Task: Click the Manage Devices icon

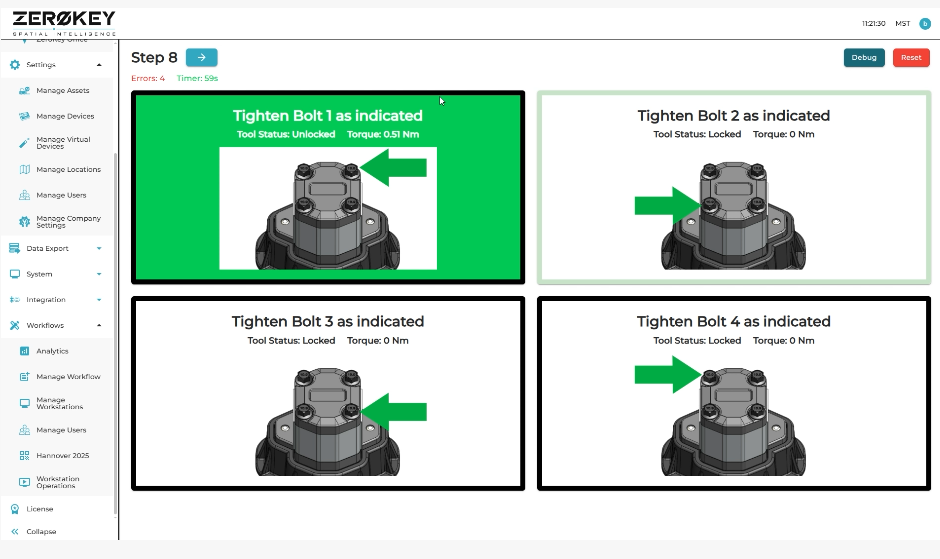Action: coord(25,117)
